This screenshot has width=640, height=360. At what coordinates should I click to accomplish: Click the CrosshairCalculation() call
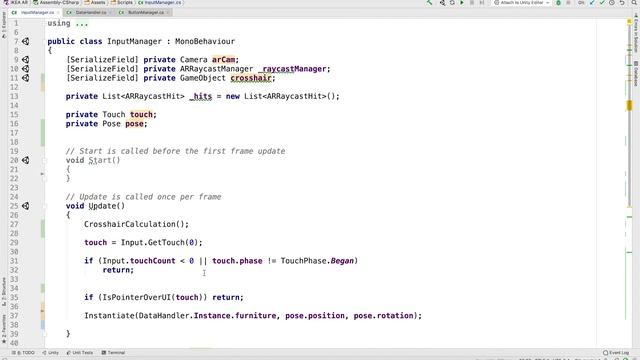pyautogui.click(x=135, y=224)
